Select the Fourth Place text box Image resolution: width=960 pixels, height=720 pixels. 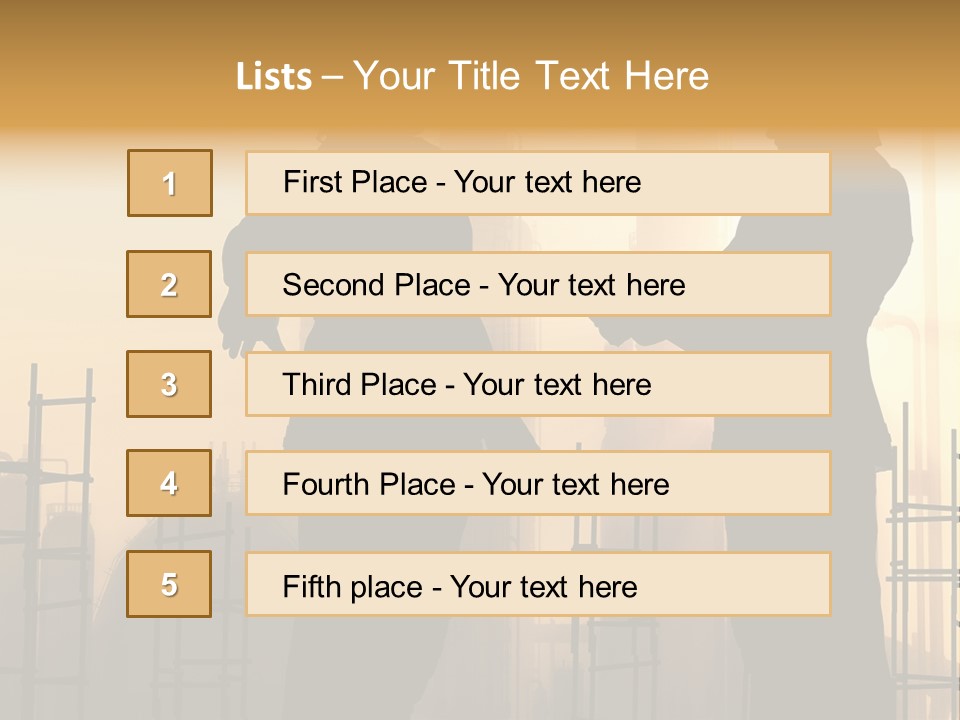(538, 484)
